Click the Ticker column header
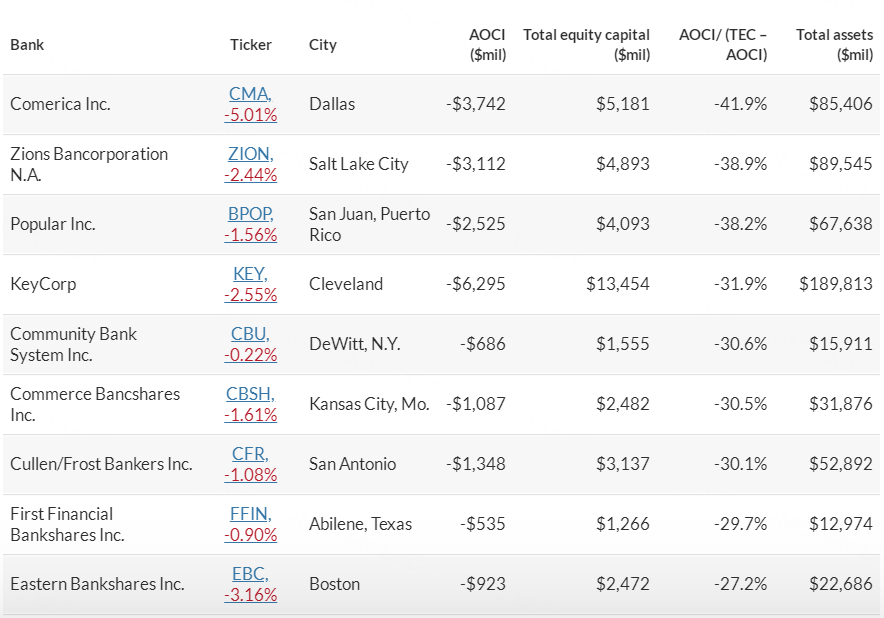 click(x=250, y=45)
